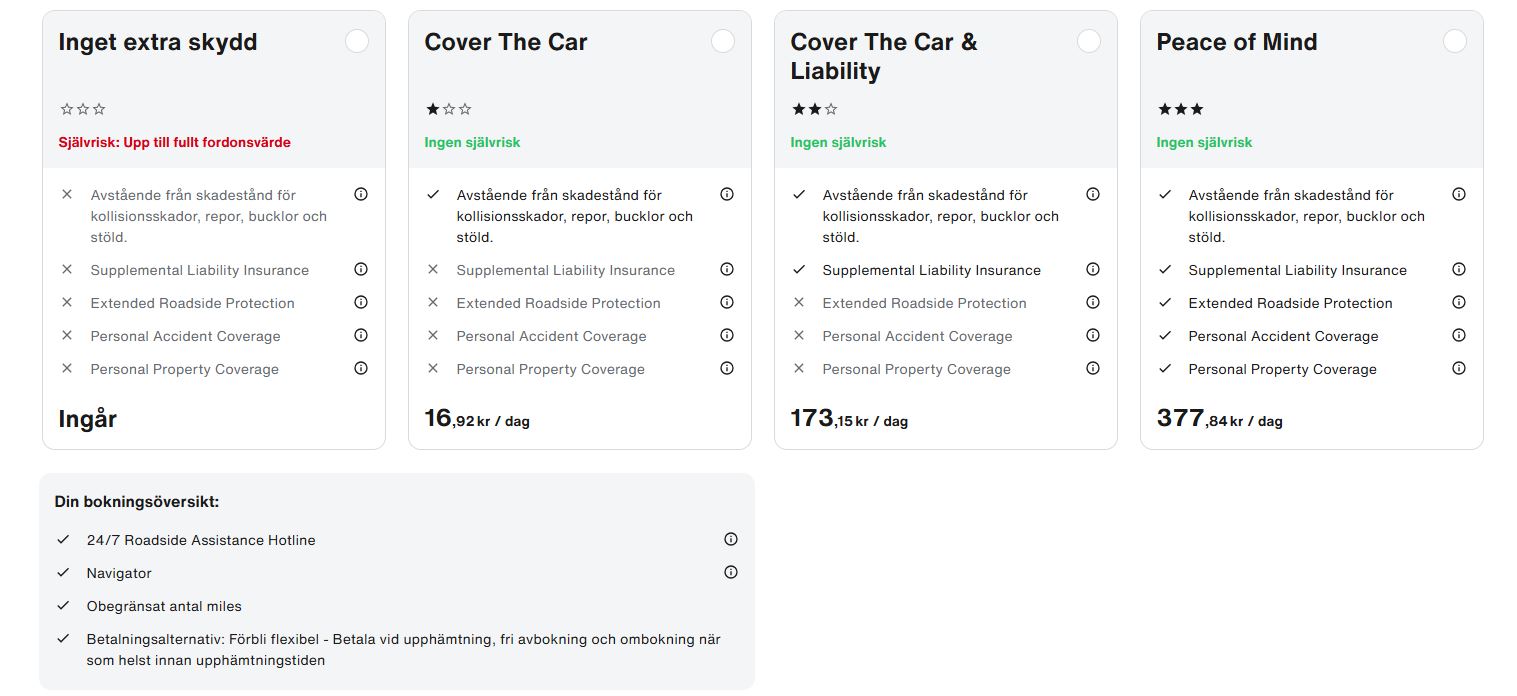Open collision waiver info in Inget extra skydd card
The image size is (1517, 696).
click(361, 194)
